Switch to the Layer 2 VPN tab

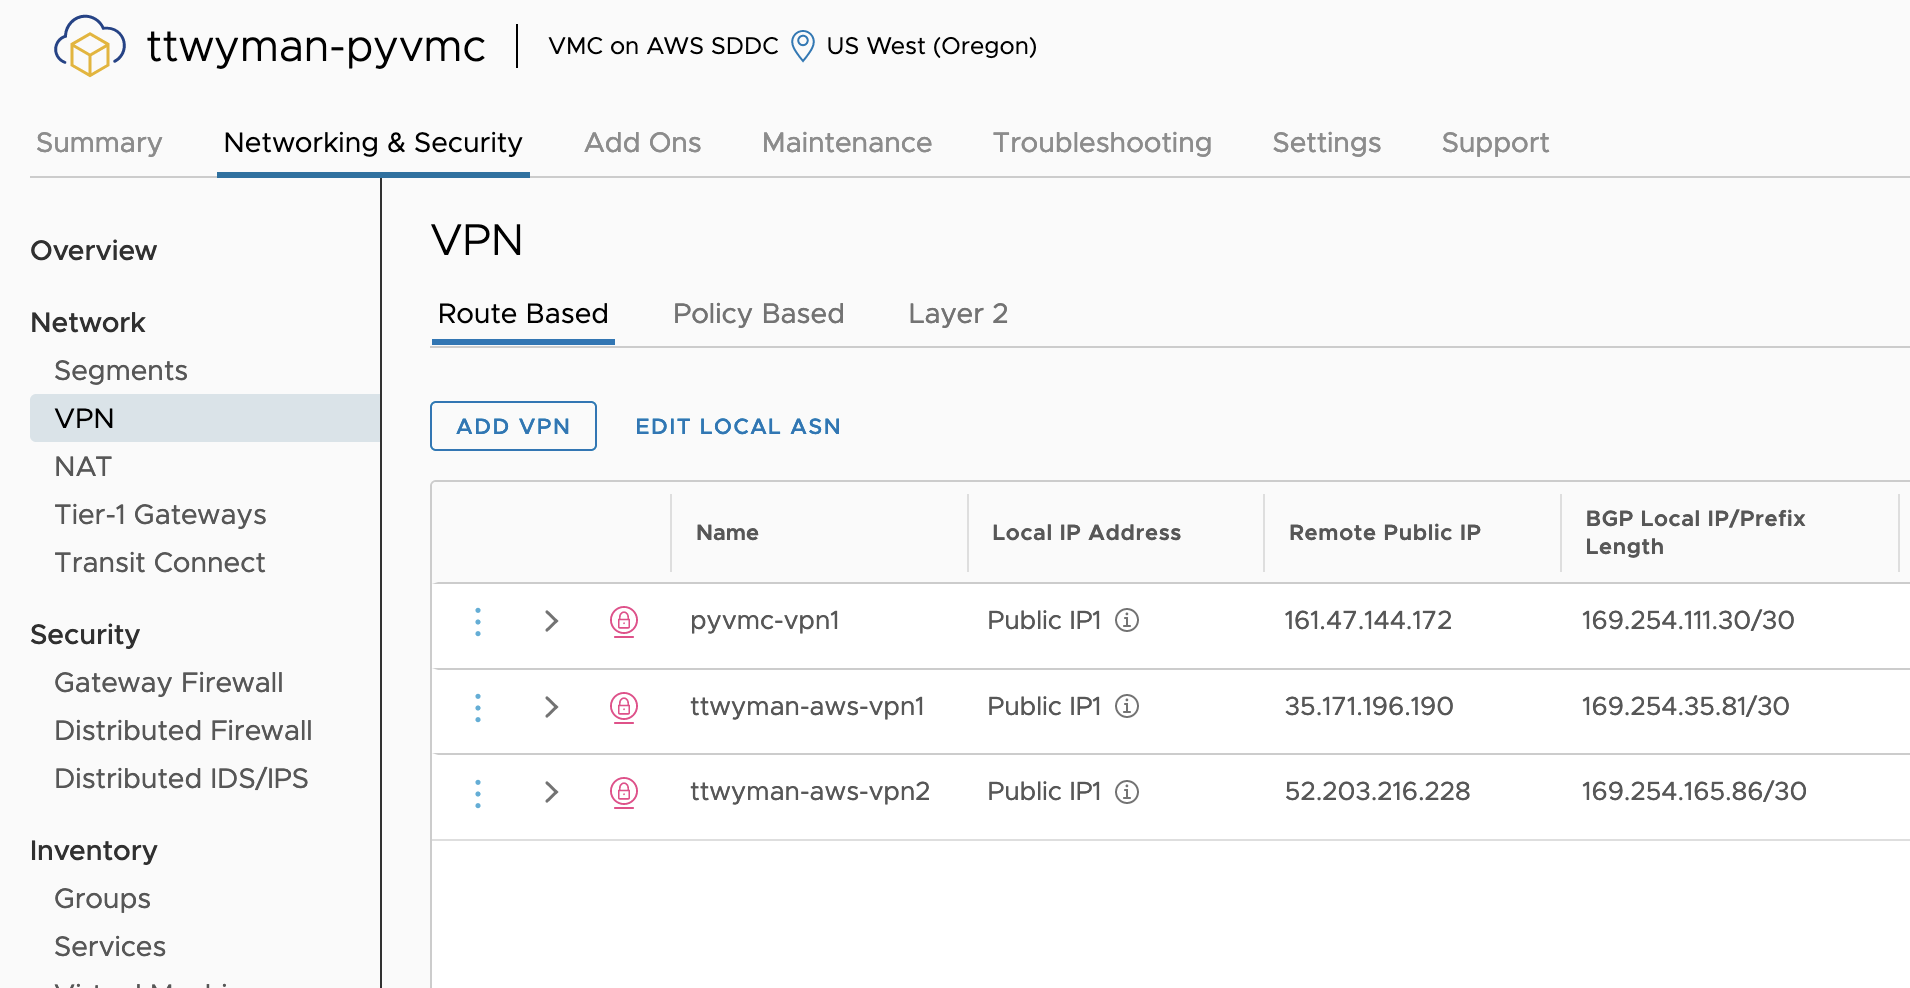click(x=957, y=314)
